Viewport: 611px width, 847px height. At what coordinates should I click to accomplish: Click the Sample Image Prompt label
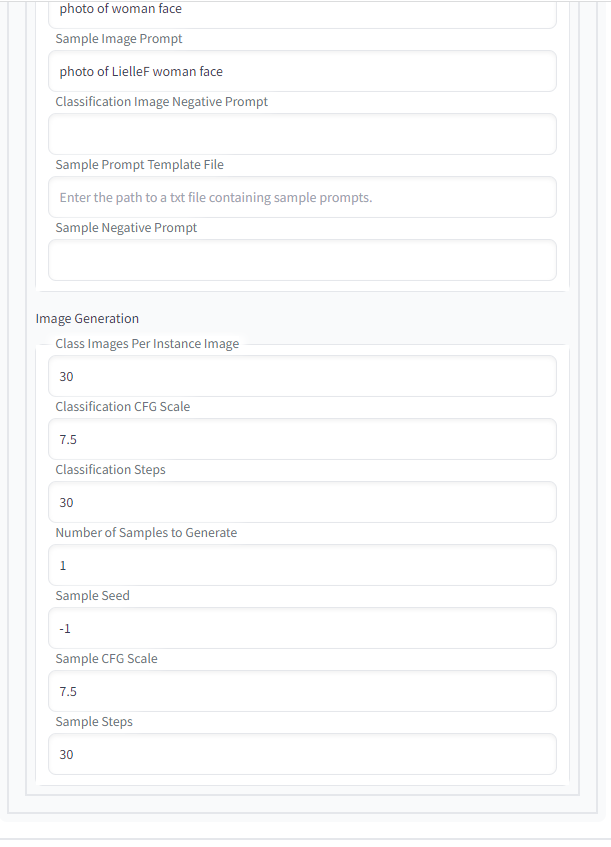(118, 38)
